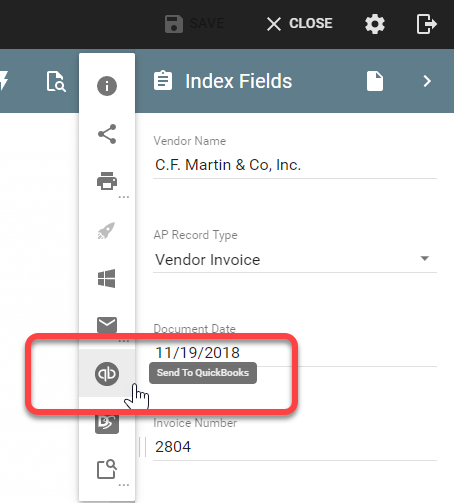Click the Vendor Name input field
Image resolution: width=454 pixels, height=503 pixels.
pos(295,165)
